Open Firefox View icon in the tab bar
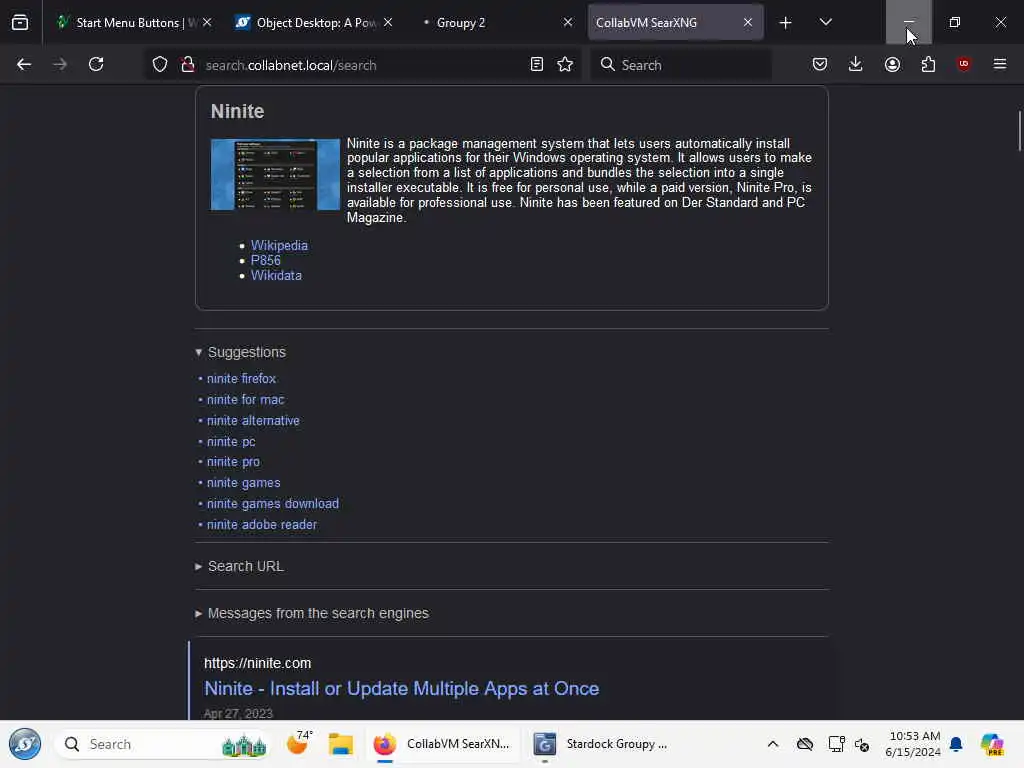The height and width of the screenshot is (768, 1024). (x=20, y=23)
